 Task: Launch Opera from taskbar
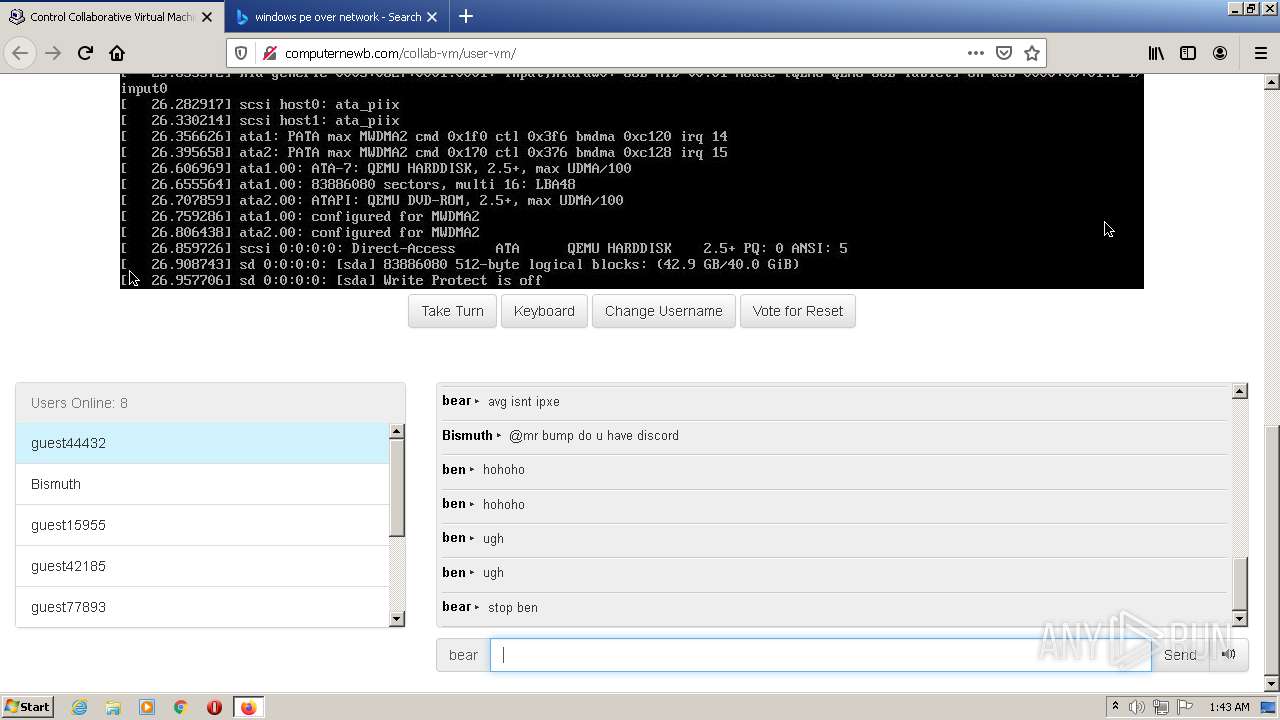(x=214, y=707)
